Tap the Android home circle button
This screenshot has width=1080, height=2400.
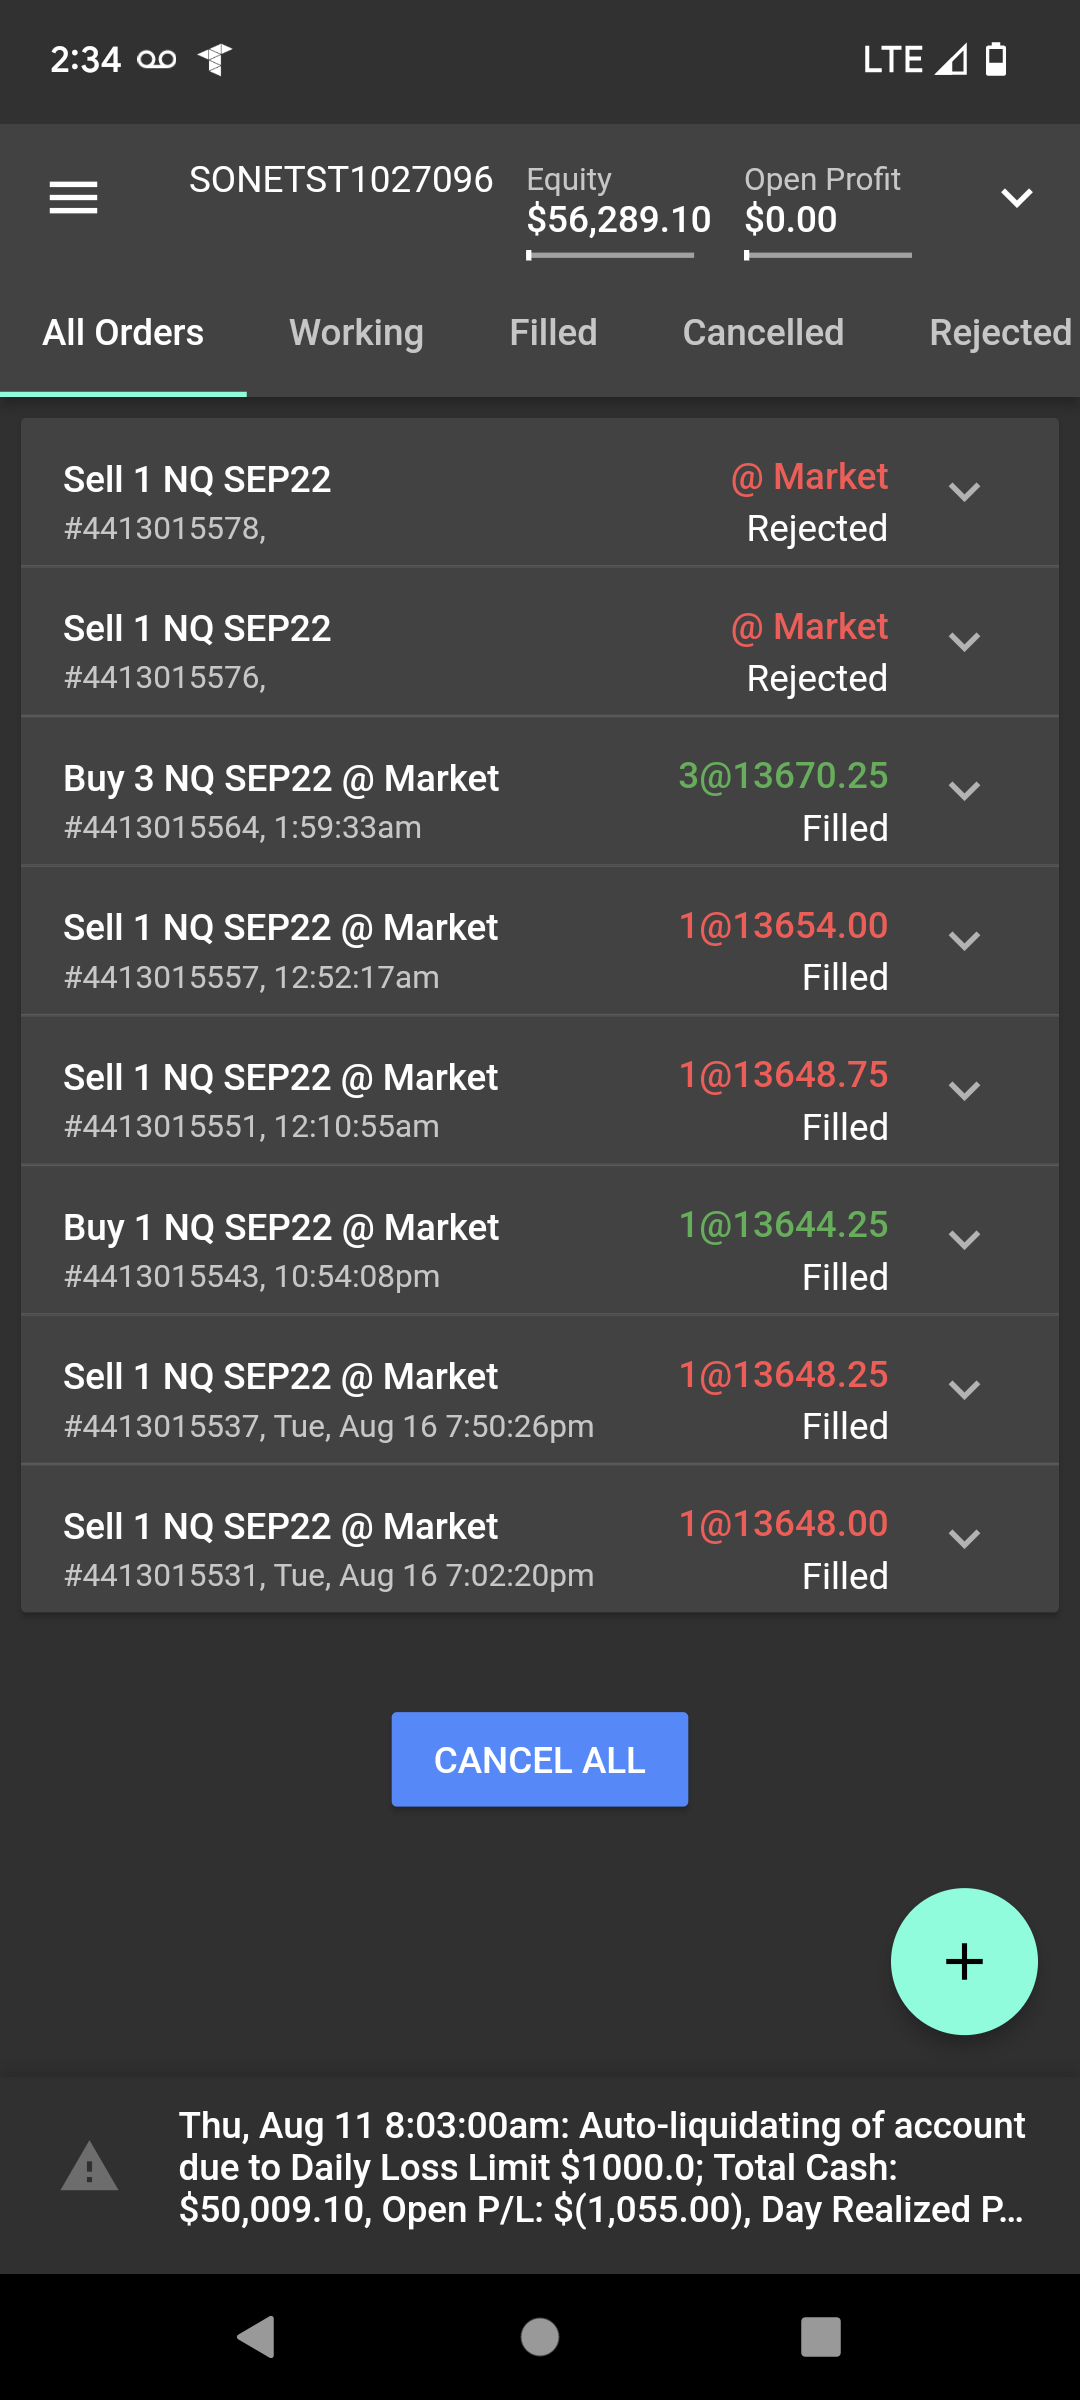pyautogui.click(x=540, y=2337)
